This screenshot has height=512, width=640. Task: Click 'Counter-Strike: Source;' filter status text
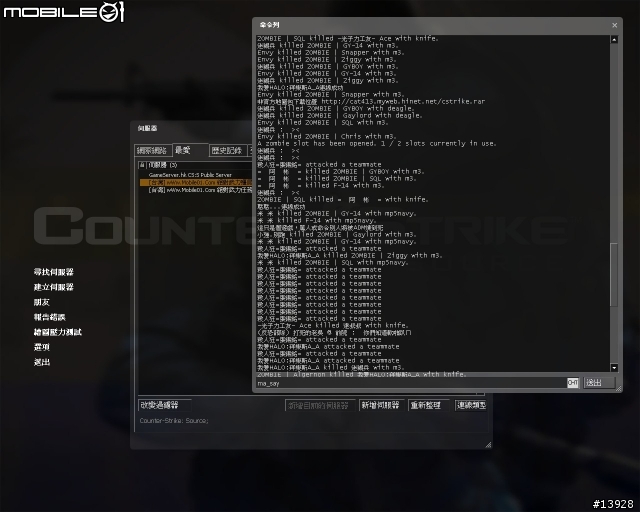point(174,421)
